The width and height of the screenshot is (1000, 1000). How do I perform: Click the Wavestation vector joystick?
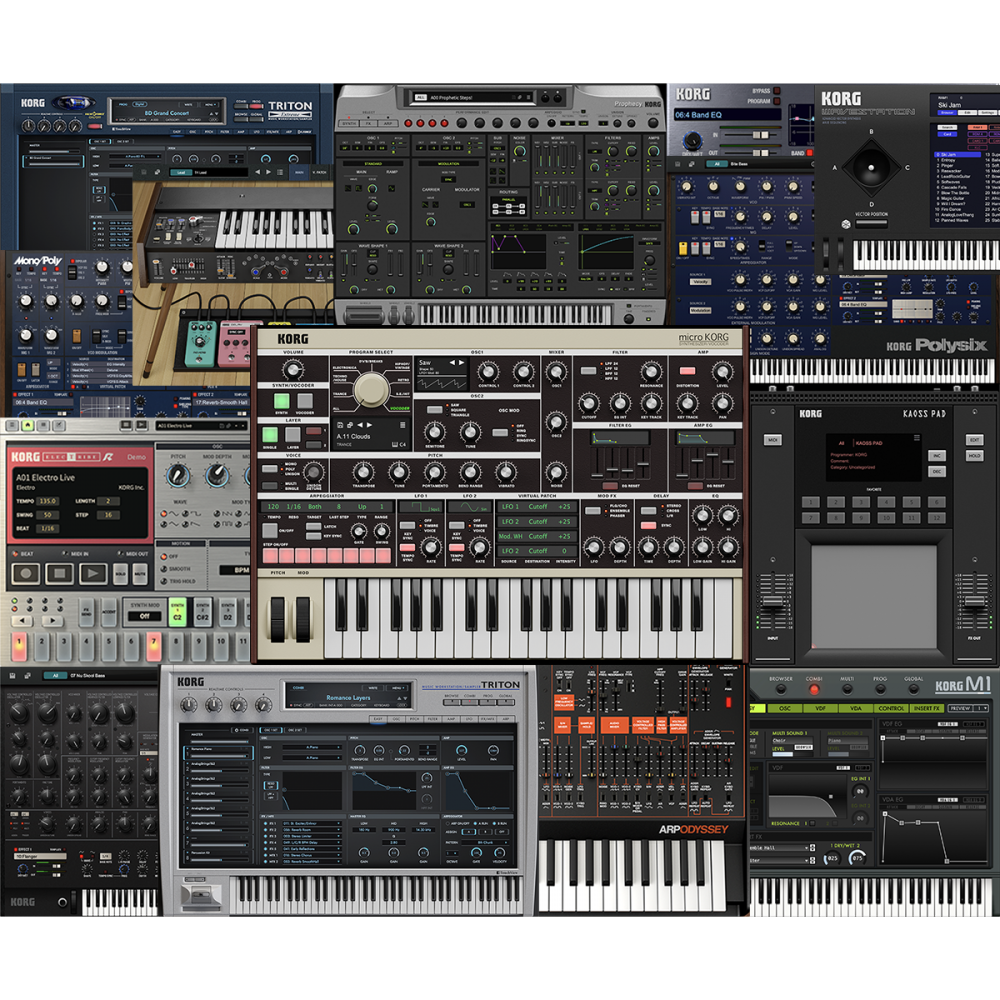tap(871, 168)
